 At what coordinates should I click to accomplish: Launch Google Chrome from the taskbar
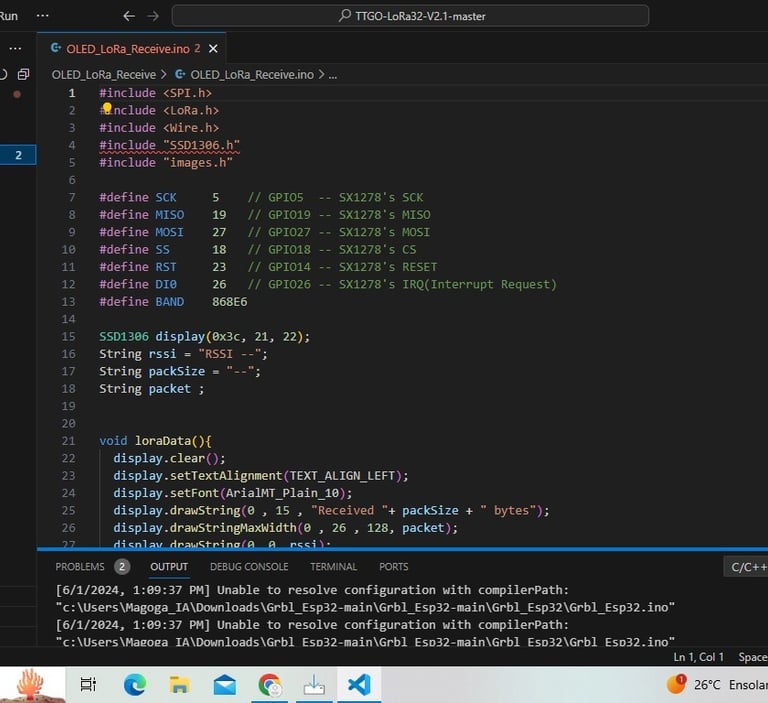pyautogui.click(x=269, y=684)
